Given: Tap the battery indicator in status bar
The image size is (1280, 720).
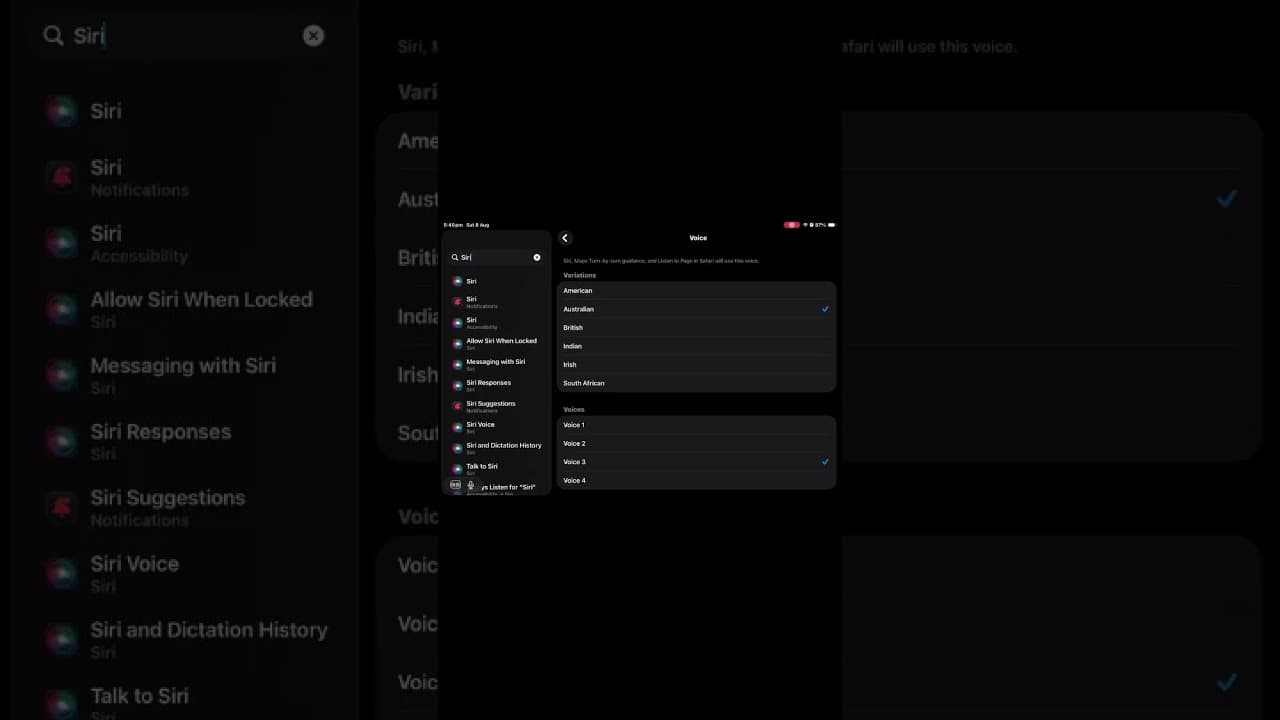Looking at the screenshot, I should click(831, 225).
